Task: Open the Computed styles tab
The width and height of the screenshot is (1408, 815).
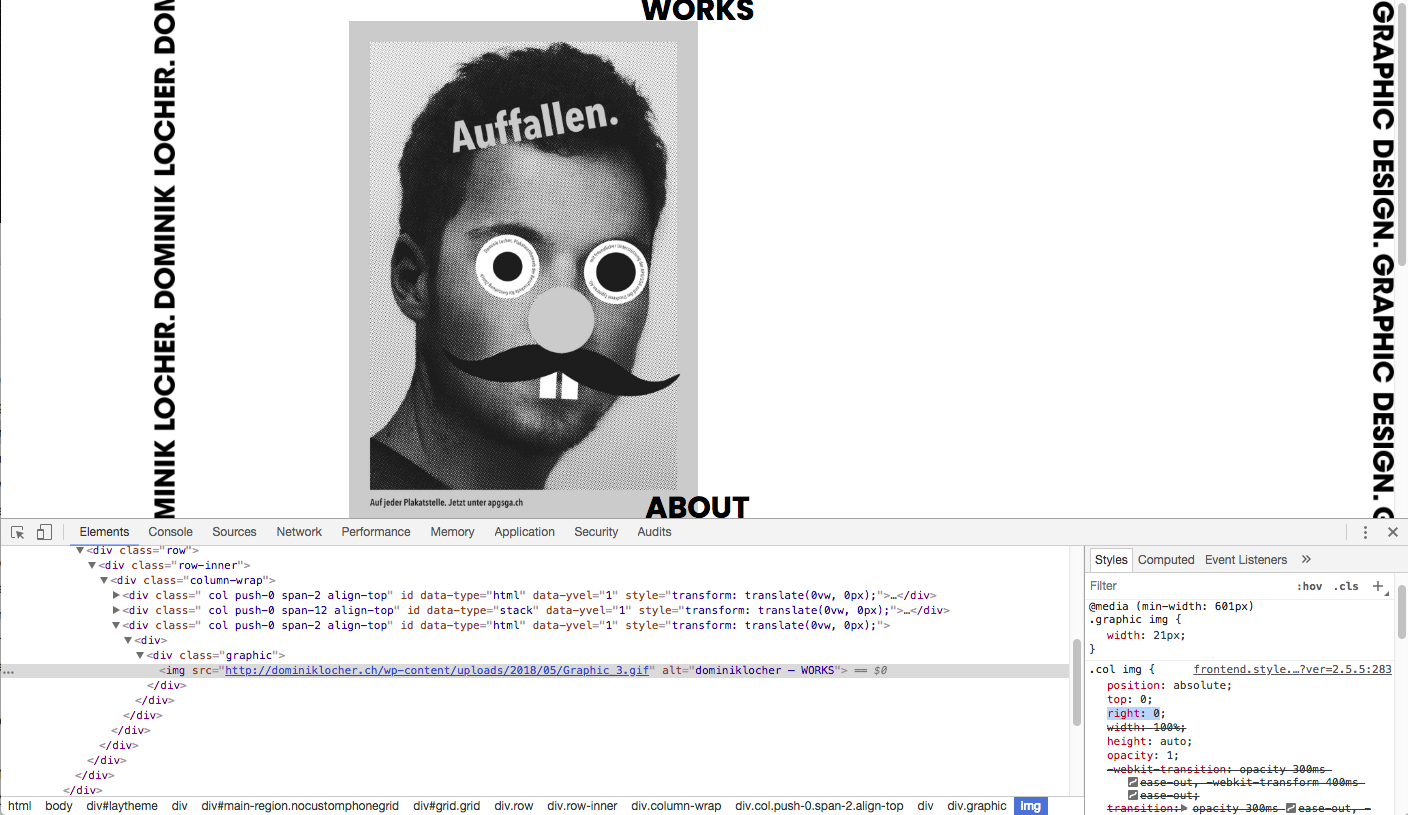Action: pyautogui.click(x=1166, y=560)
